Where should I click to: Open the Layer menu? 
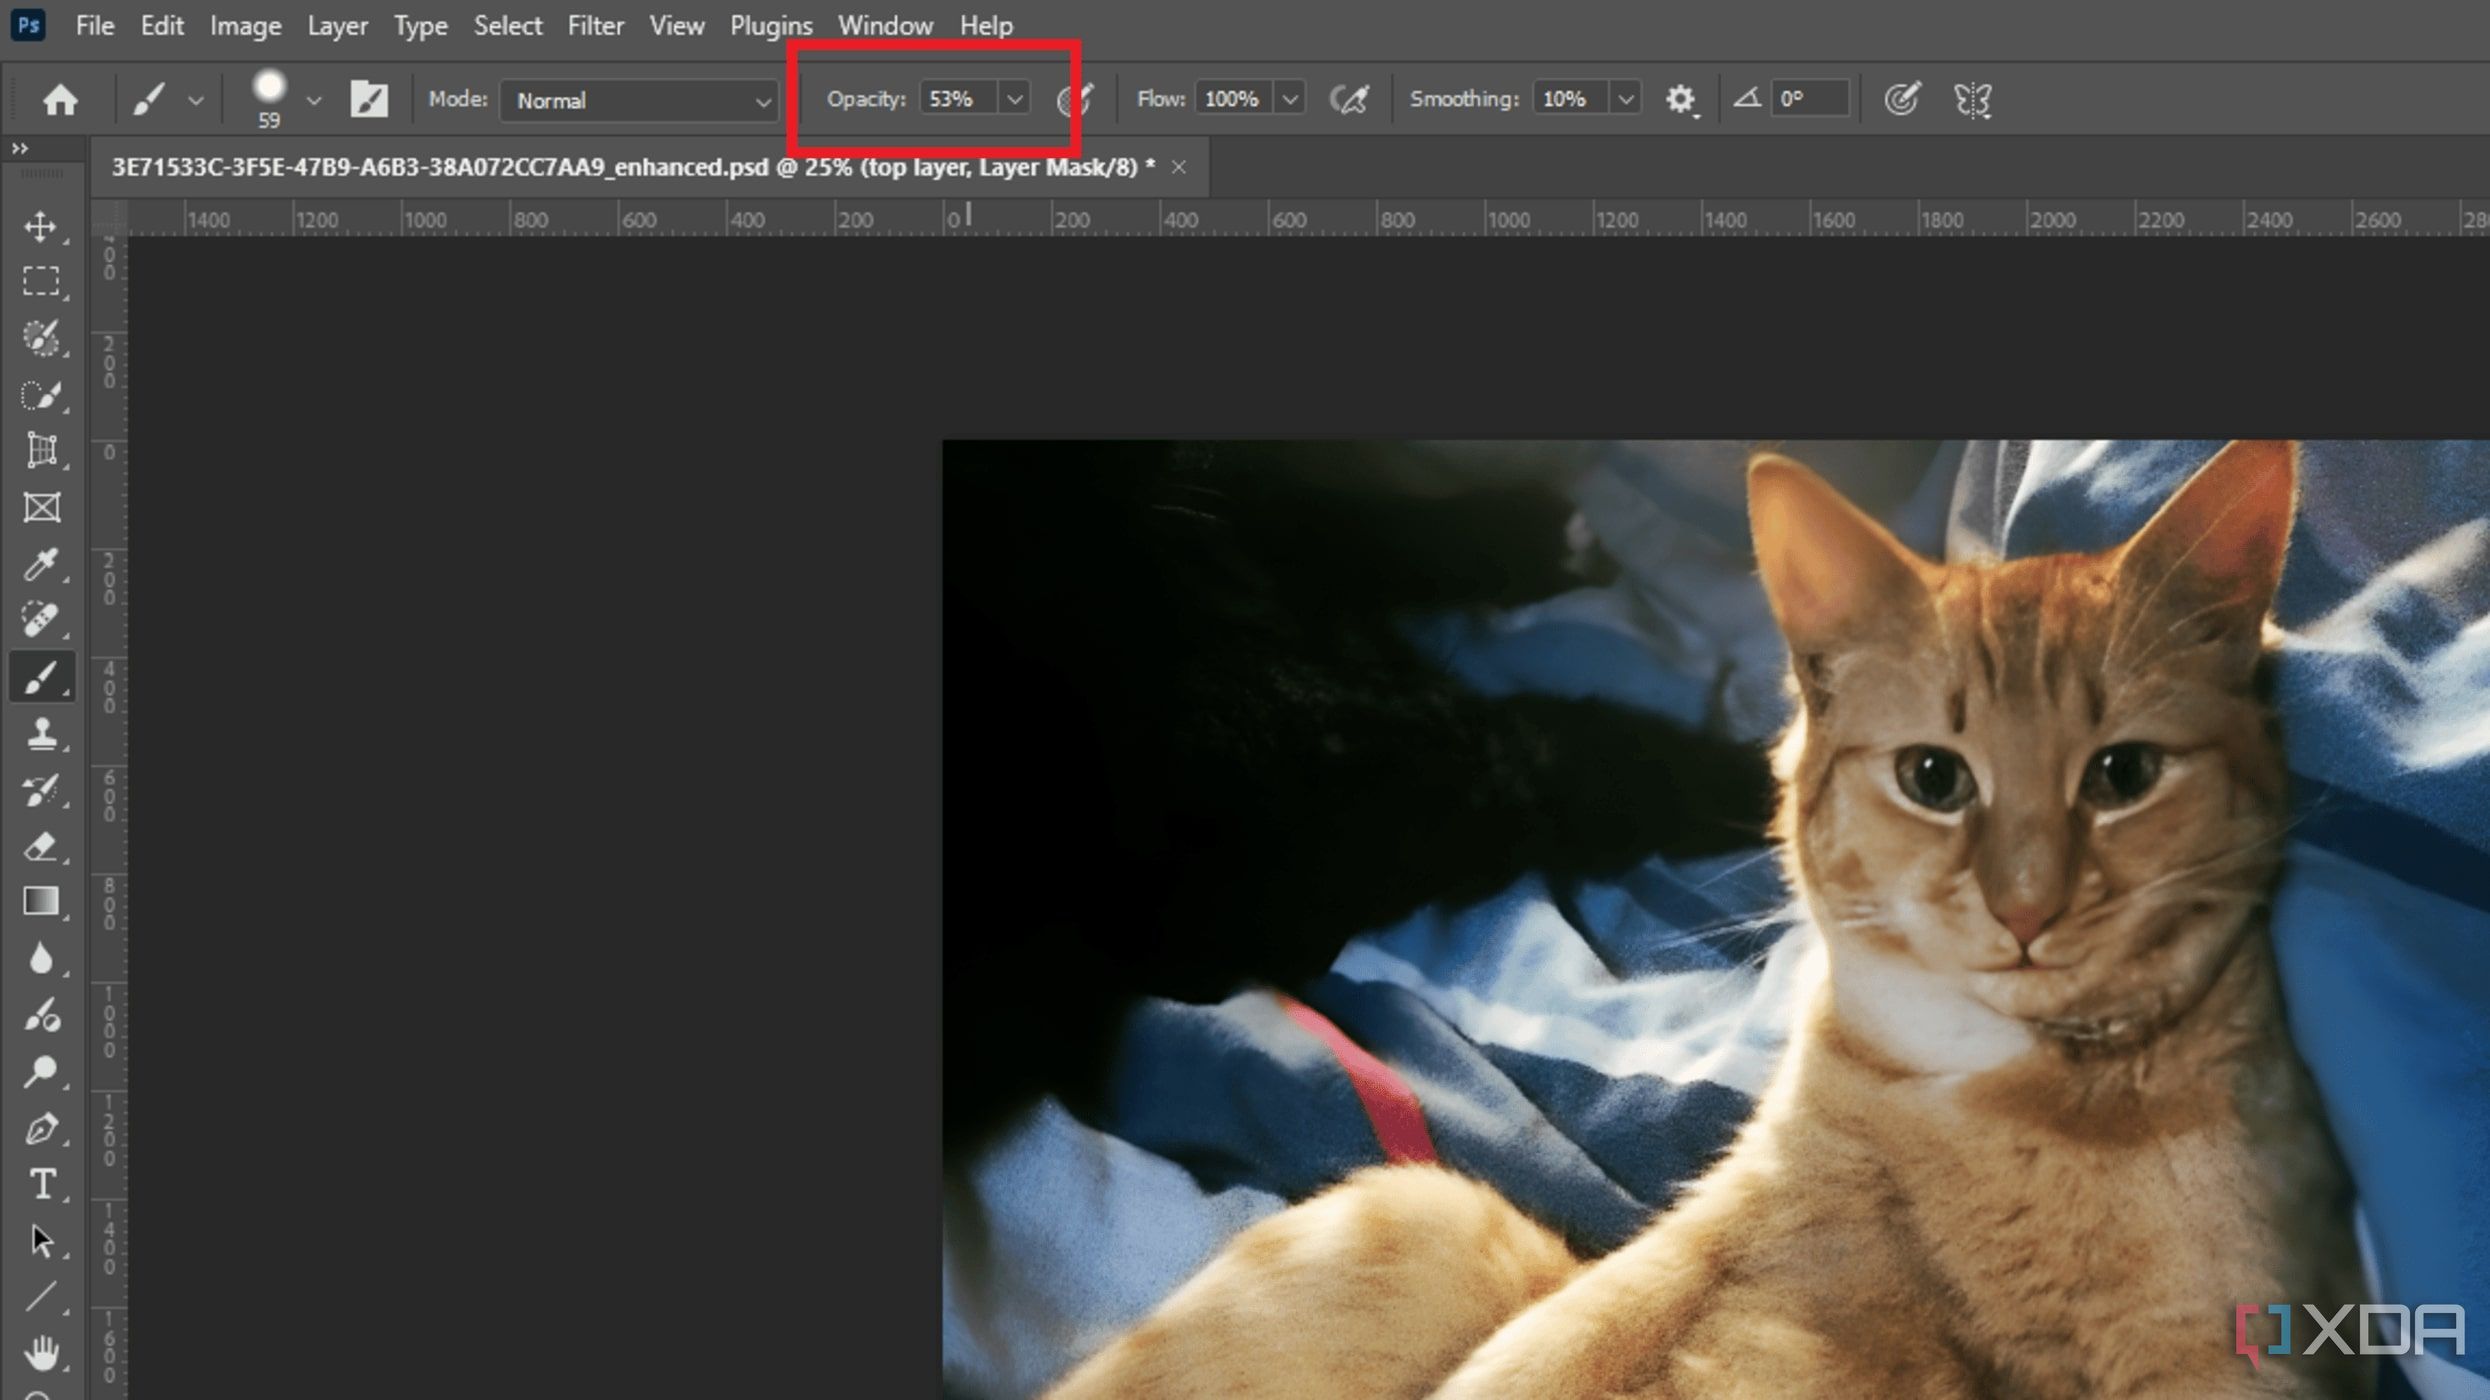point(337,24)
